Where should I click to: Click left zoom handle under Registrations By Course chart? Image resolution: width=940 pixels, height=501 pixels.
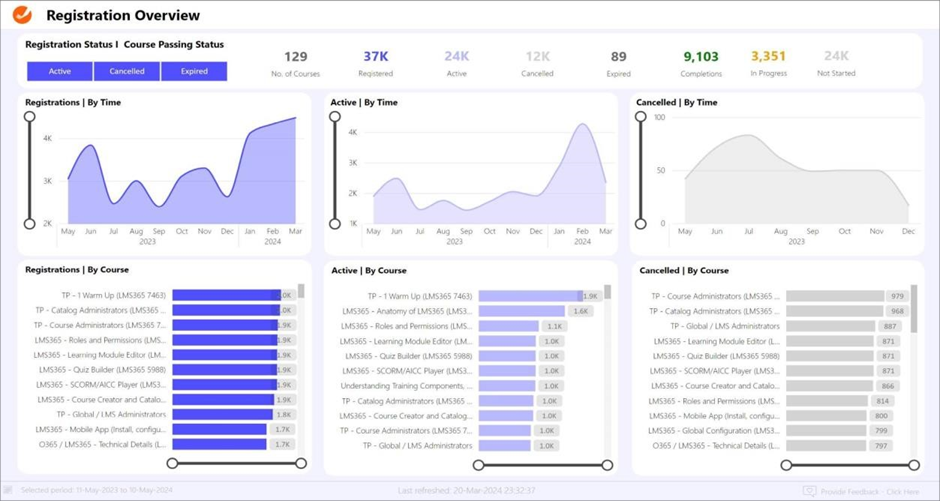tap(173, 463)
